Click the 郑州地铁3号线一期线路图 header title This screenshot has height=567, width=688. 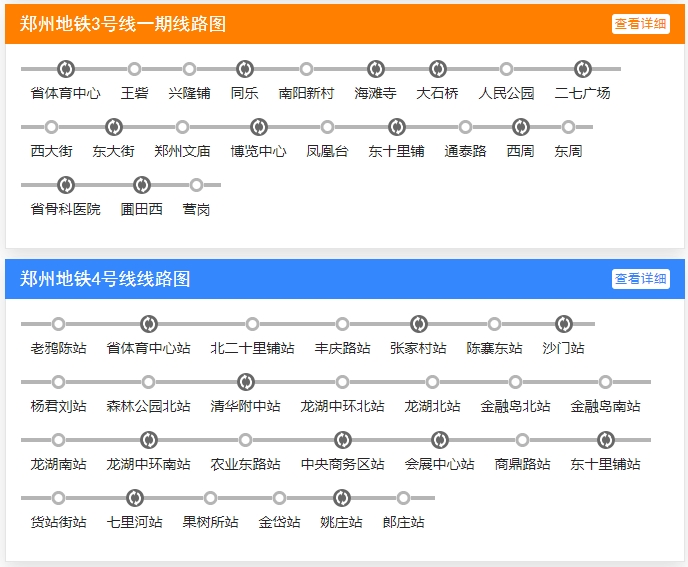(123, 24)
